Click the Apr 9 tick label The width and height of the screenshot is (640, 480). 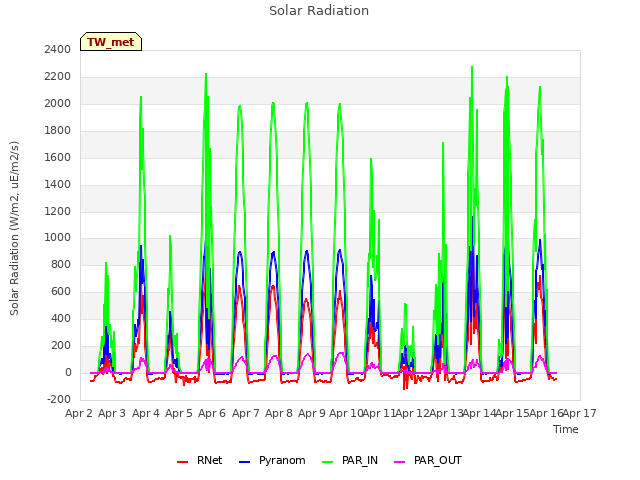point(312,413)
